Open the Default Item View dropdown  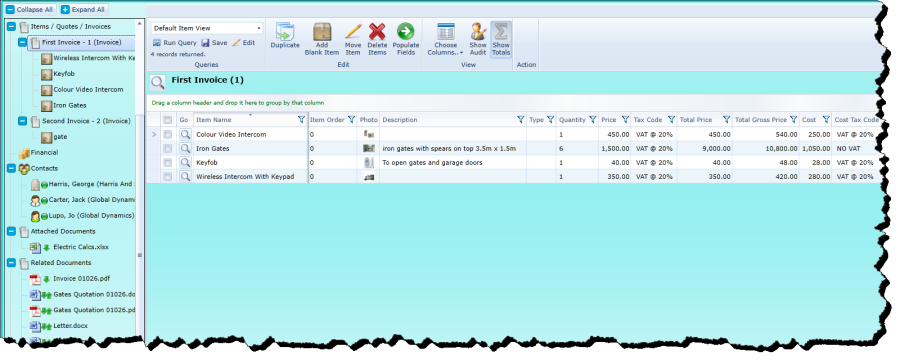[207, 28]
